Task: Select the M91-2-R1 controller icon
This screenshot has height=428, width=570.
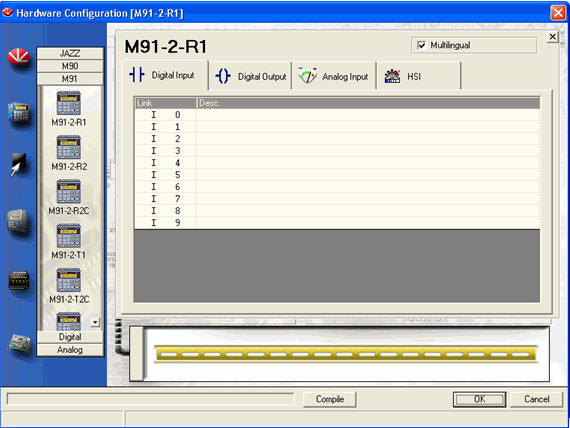Action: [x=69, y=103]
